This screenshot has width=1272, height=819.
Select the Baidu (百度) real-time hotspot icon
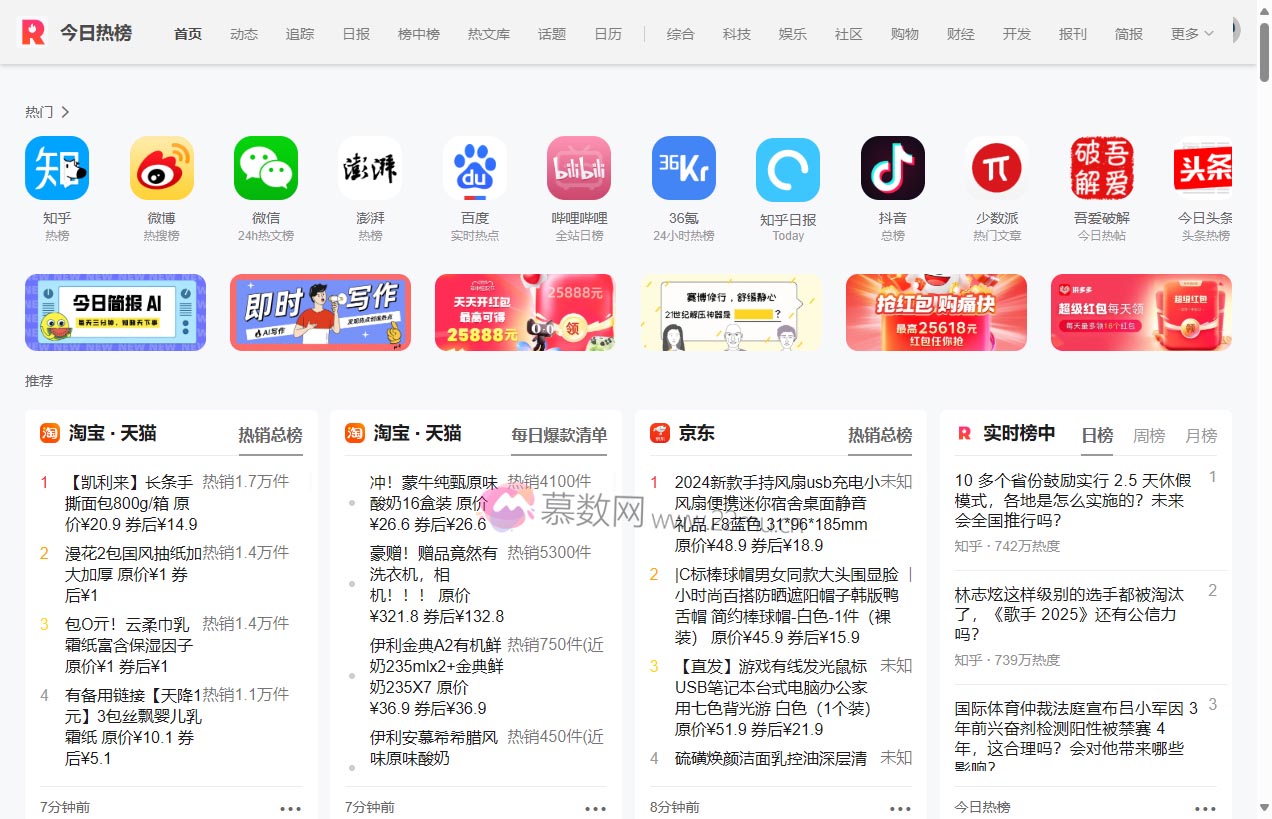pos(474,168)
